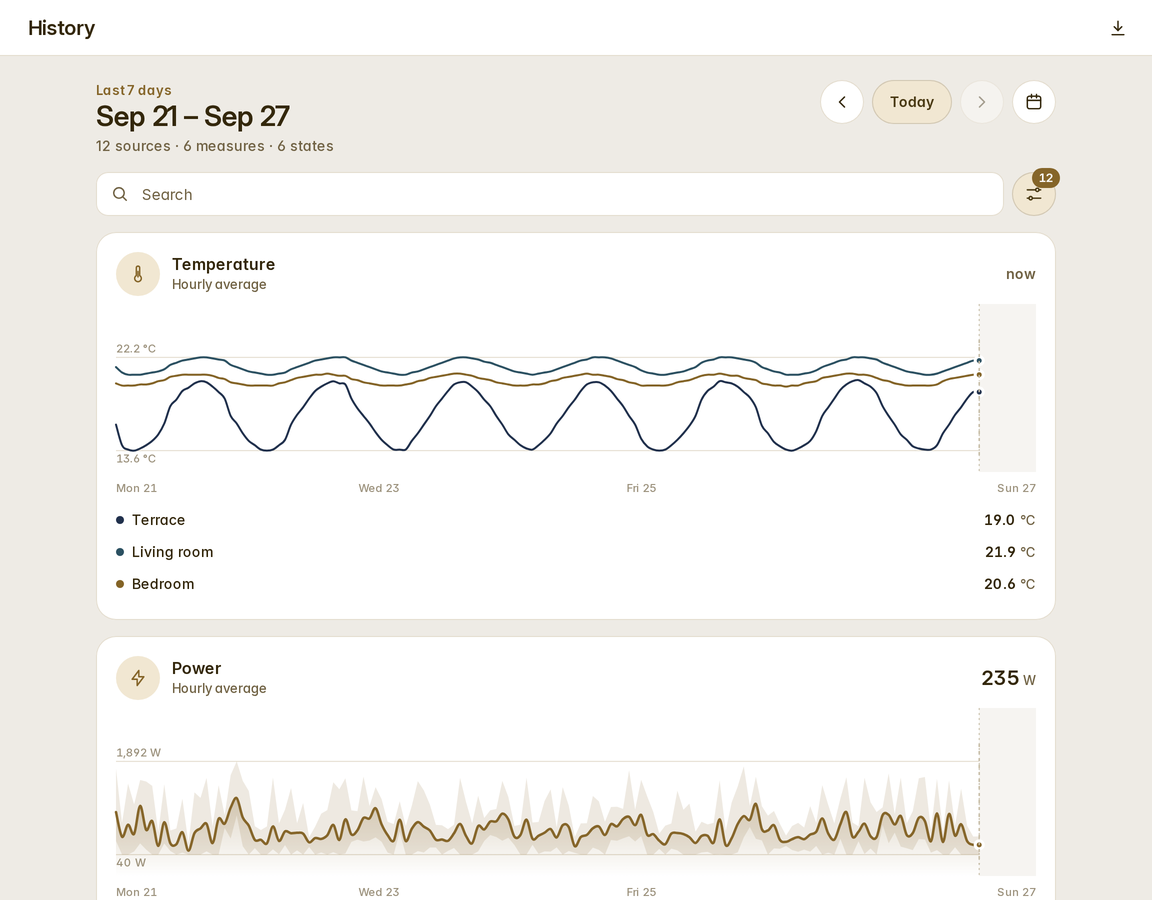Viewport: 1152px width, 900px height.
Task: Click Terrace navy color dot
Action: [x=120, y=520]
